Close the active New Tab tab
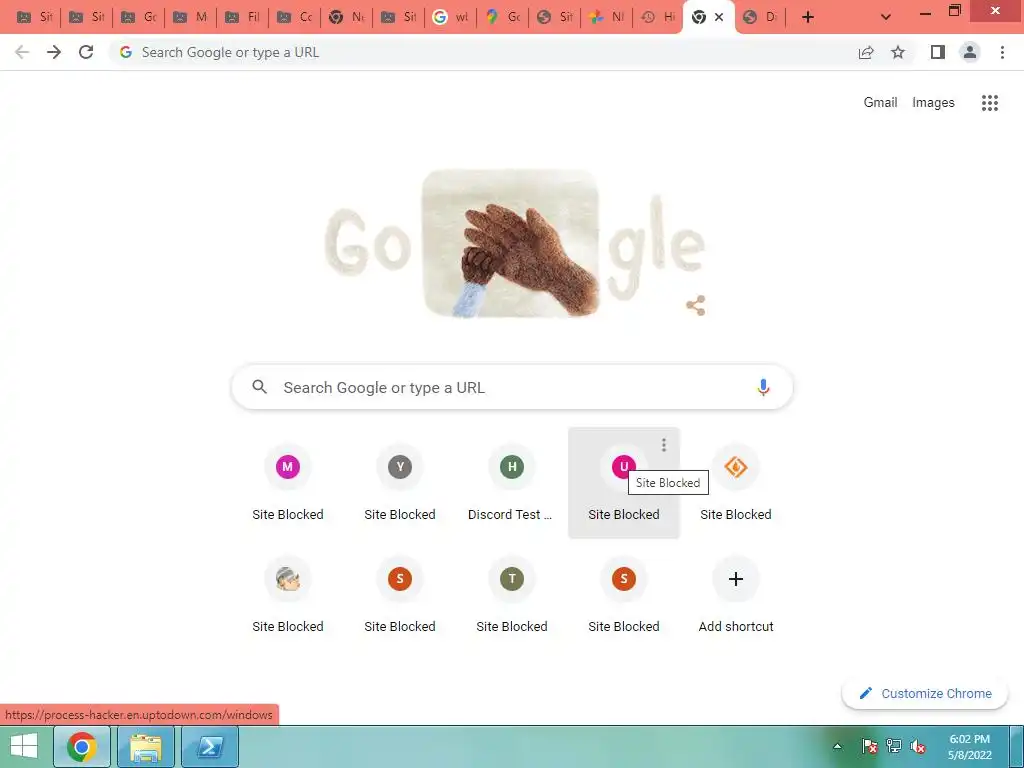The height and width of the screenshot is (768, 1024). click(719, 17)
